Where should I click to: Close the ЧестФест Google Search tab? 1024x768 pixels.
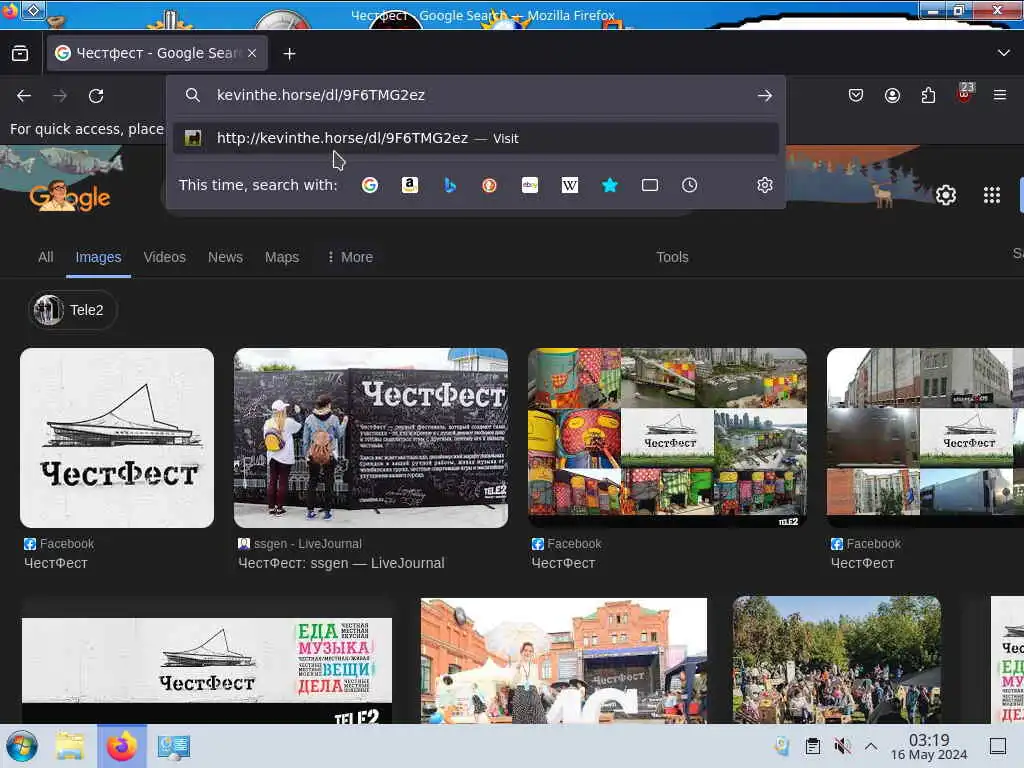252,53
